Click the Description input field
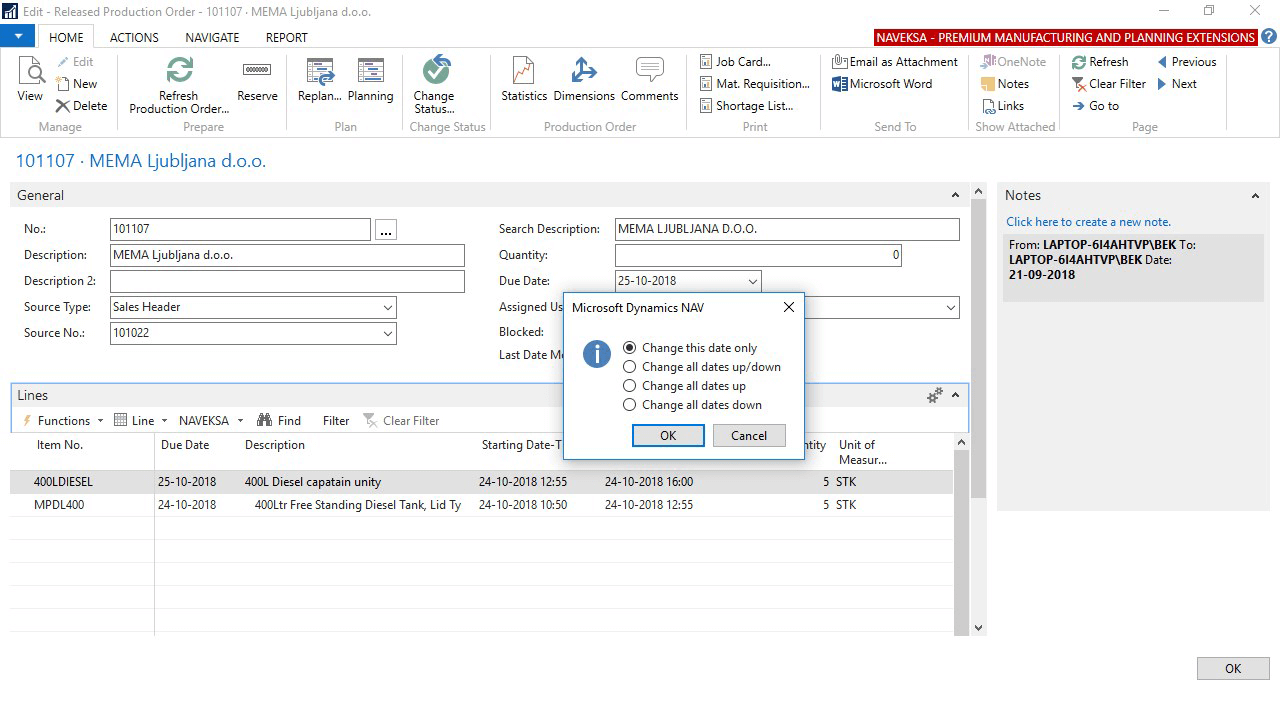 (x=287, y=256)
